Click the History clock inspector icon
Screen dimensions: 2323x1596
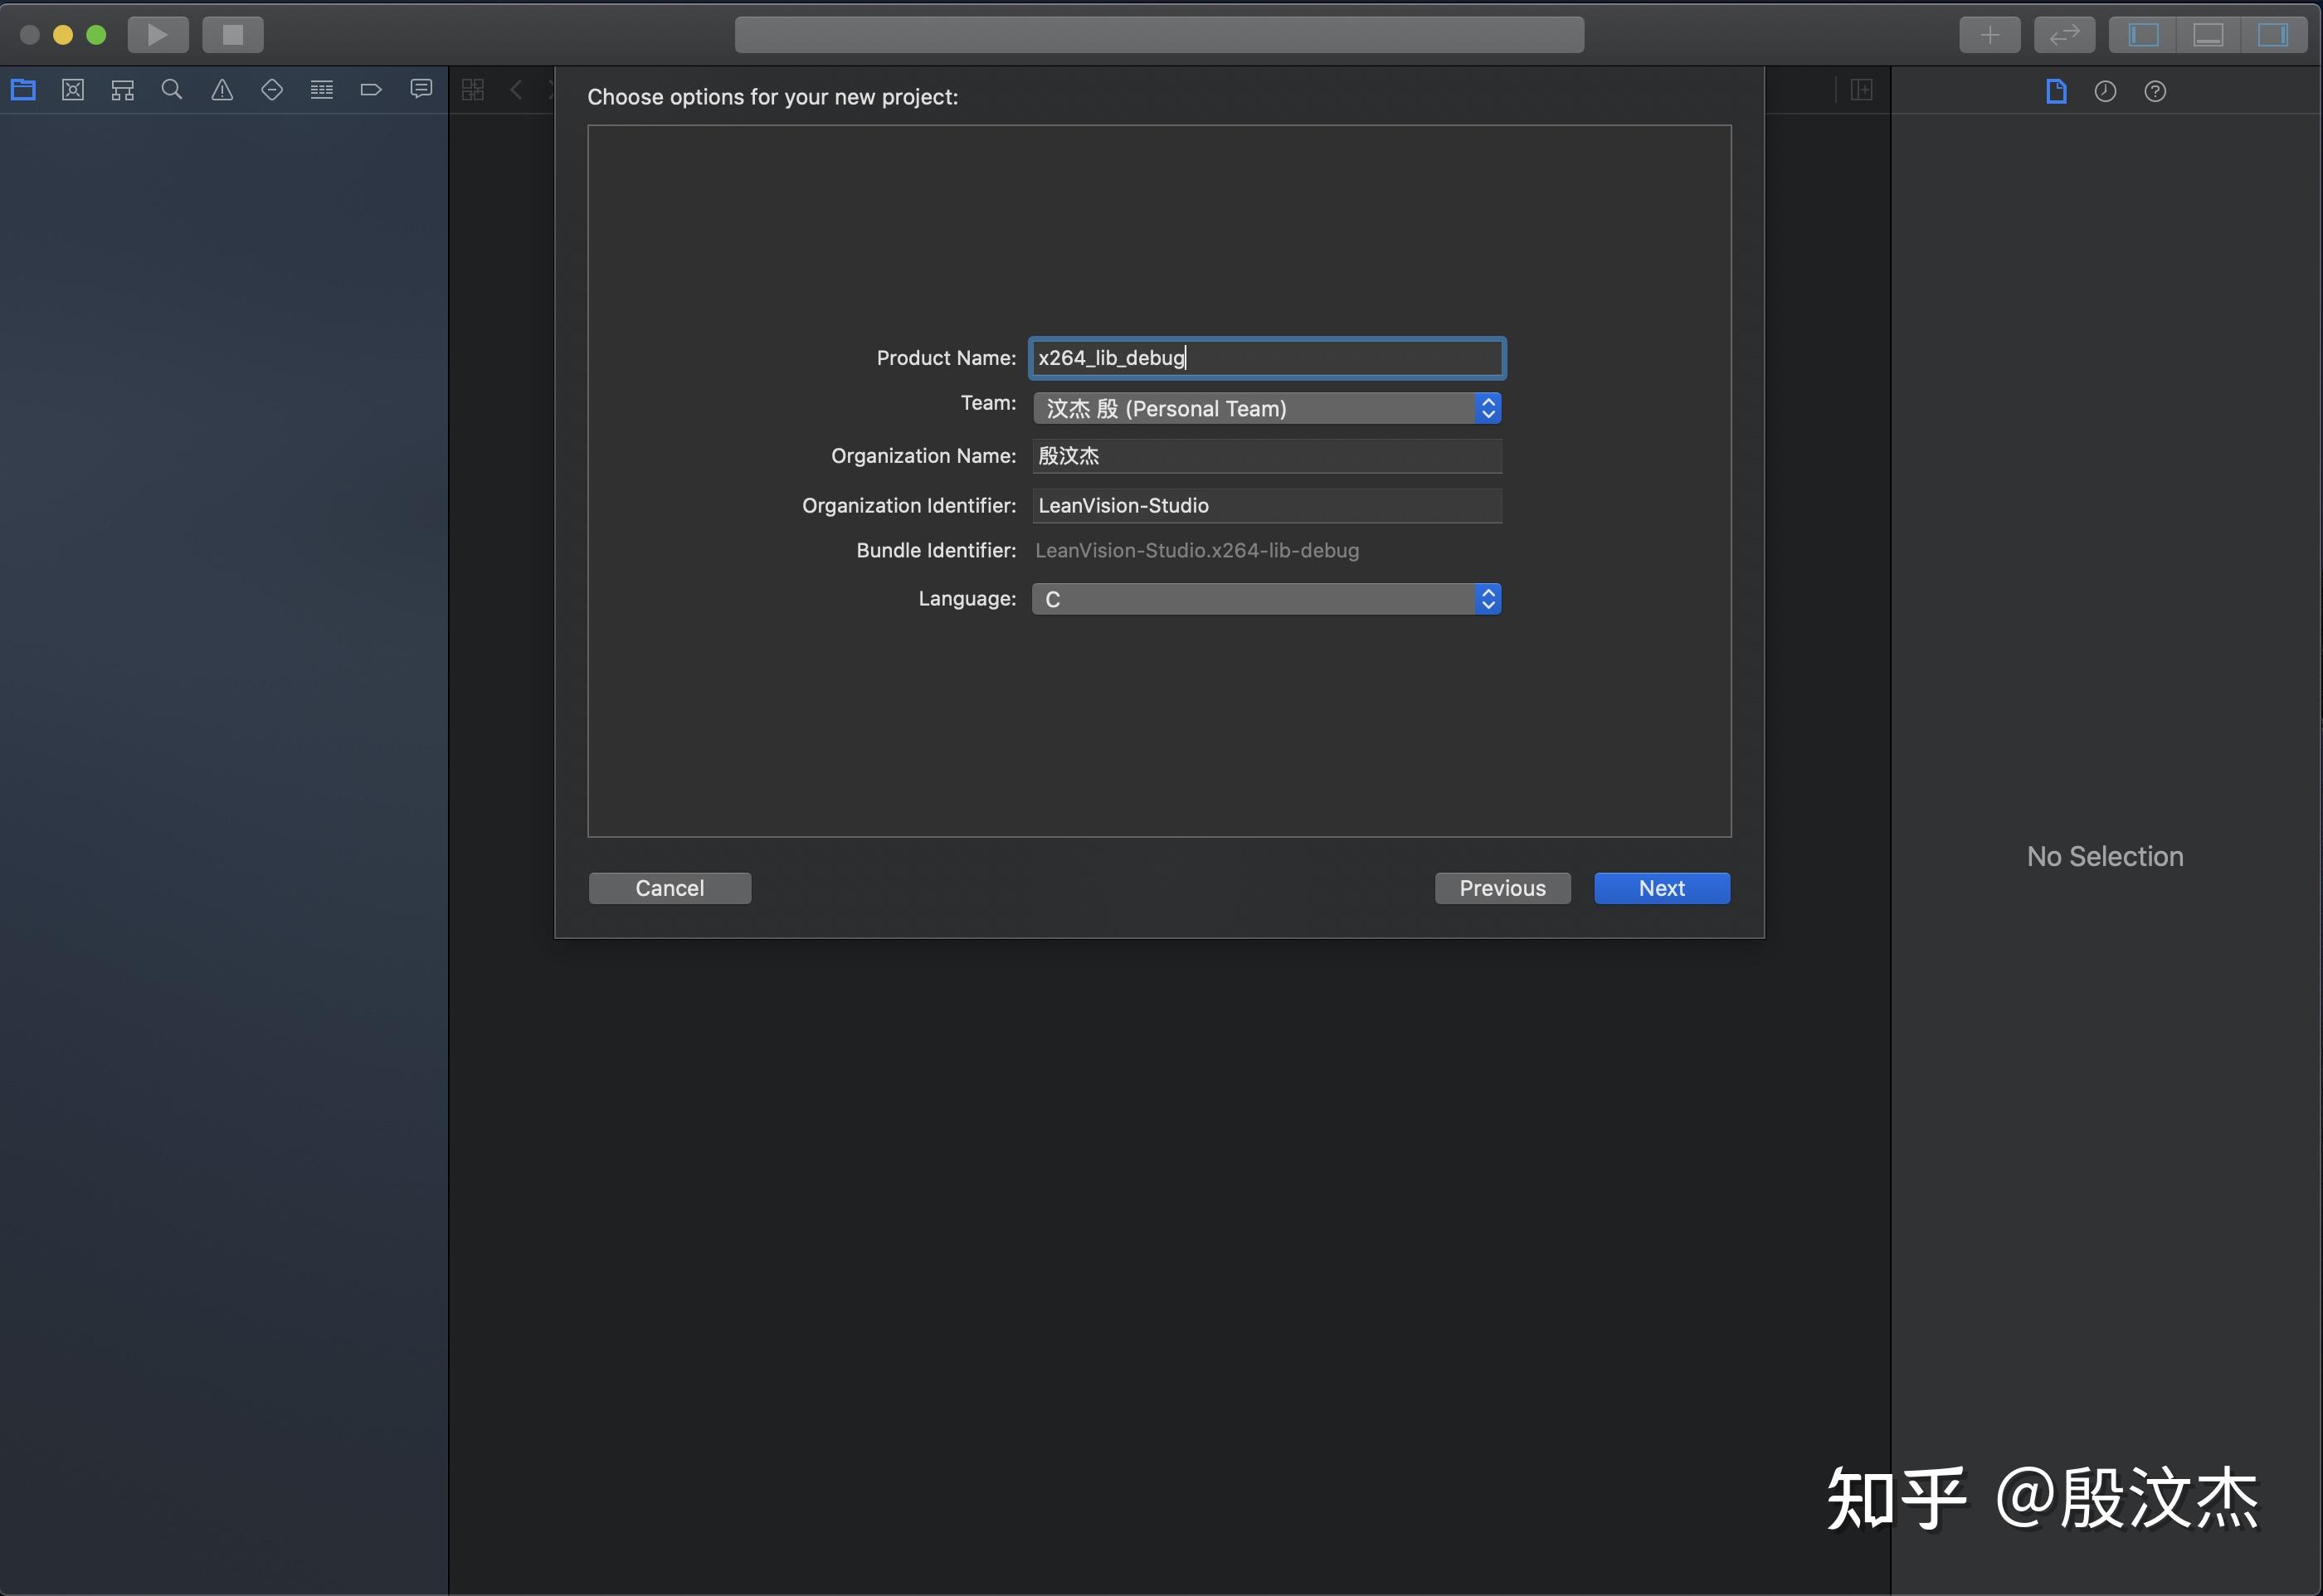click(x=2105, y=91)
